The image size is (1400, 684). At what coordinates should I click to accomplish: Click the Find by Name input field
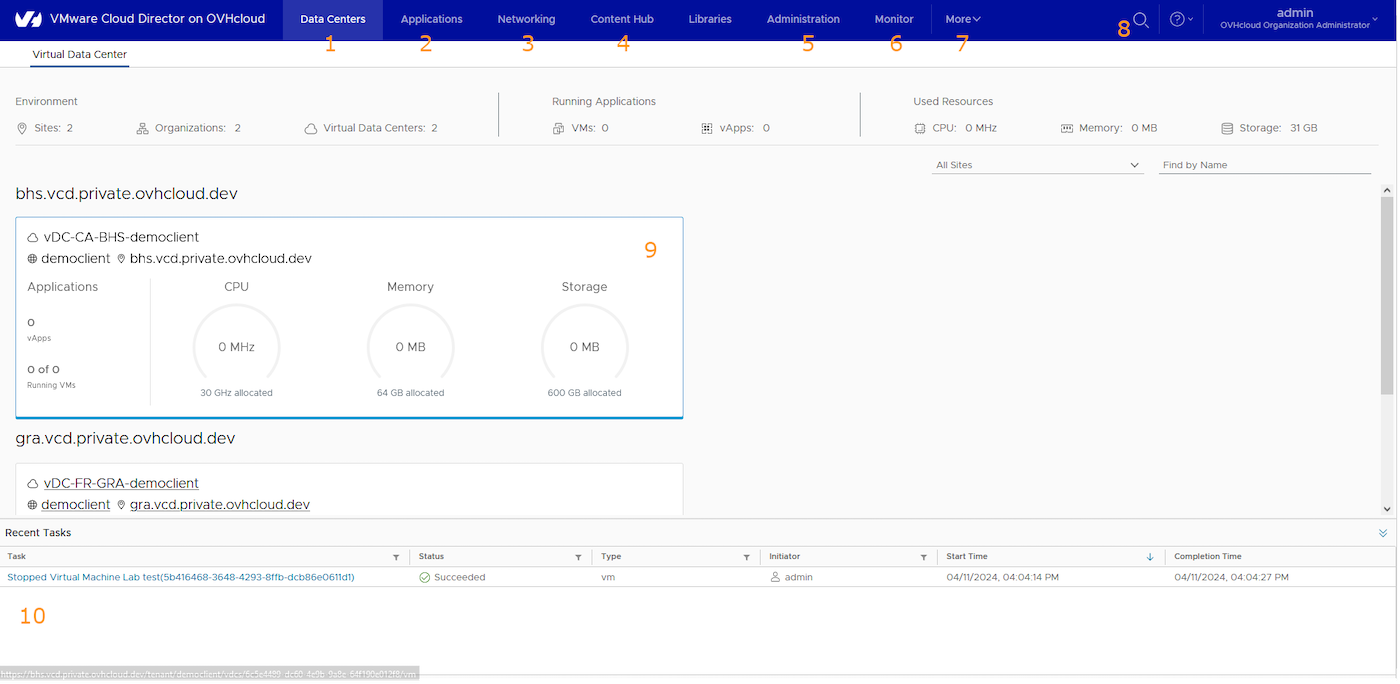[1263, 164]
